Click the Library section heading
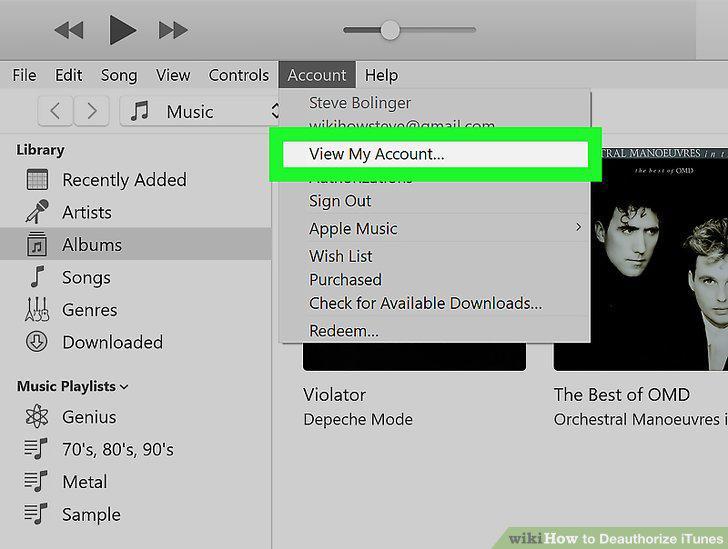This screenshot has height=549, width=728. 40,150
